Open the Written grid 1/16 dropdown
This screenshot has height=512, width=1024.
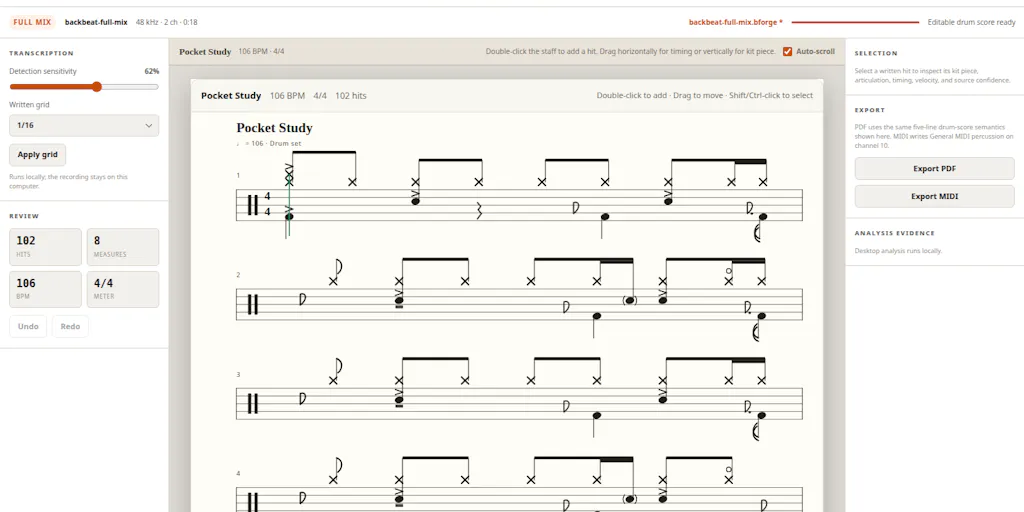(84, 125)
